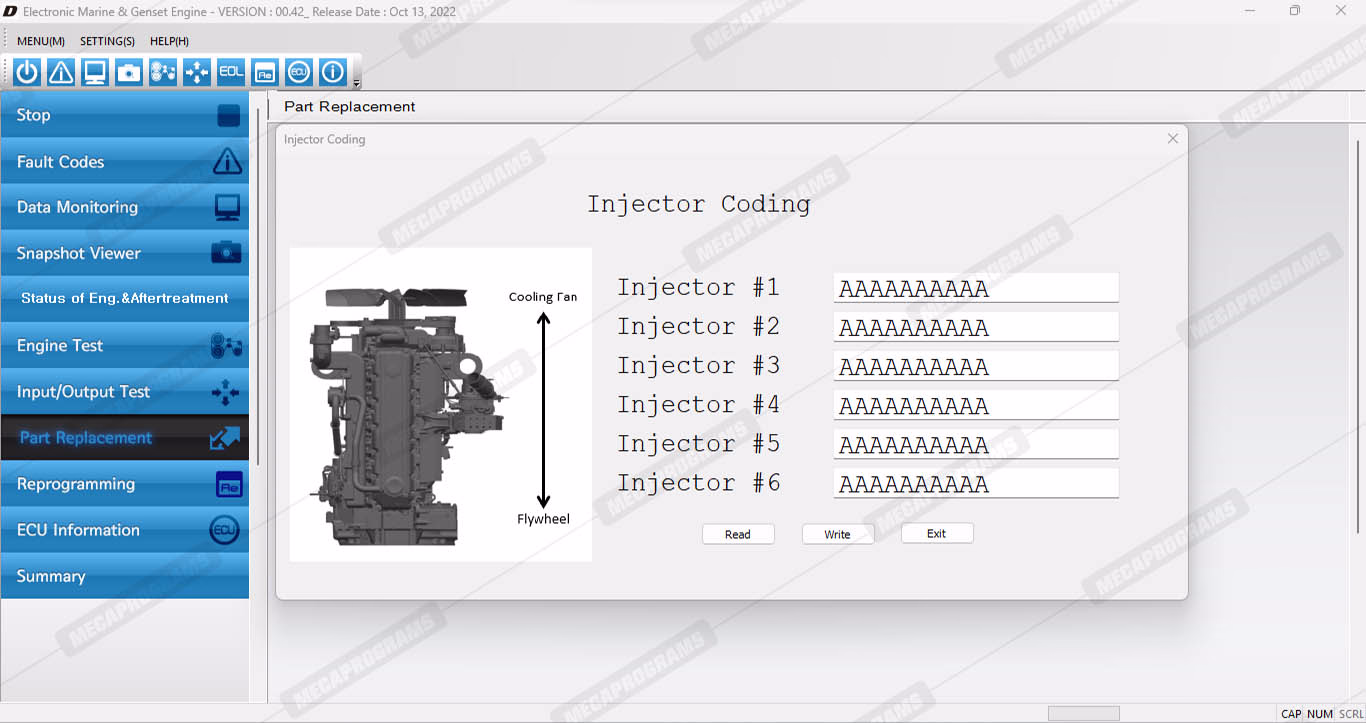Open fault codes via warning triangle toolbar icon

pos(61,72)
